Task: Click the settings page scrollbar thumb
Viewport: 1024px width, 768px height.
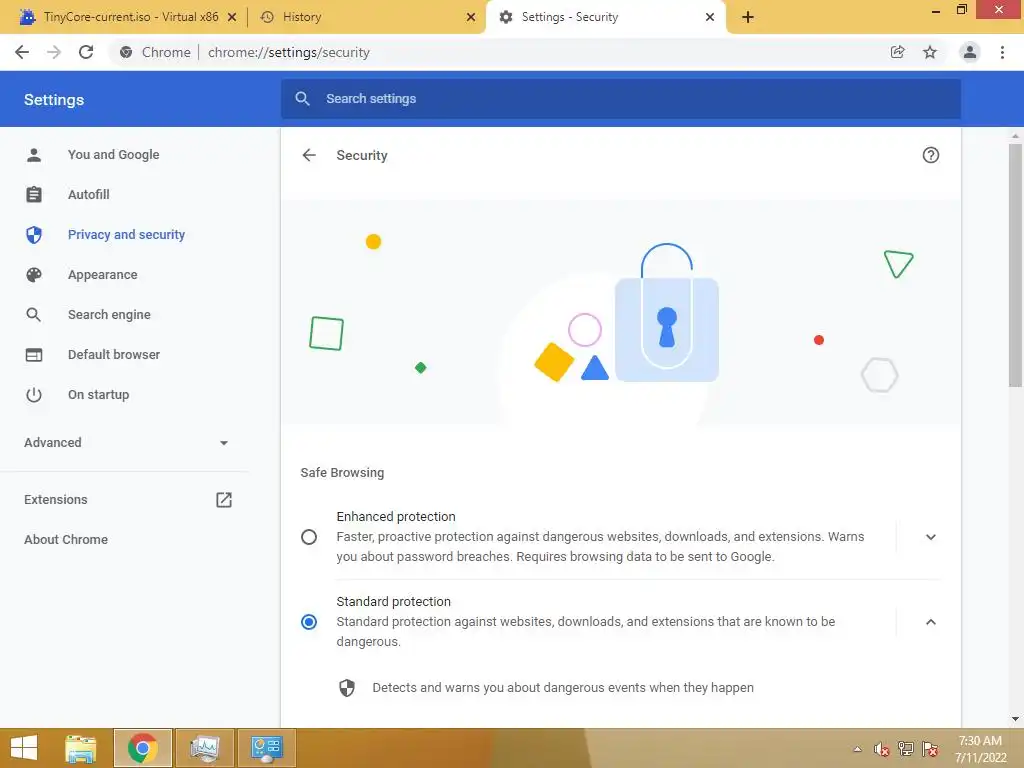Action: coord(1015,264)
